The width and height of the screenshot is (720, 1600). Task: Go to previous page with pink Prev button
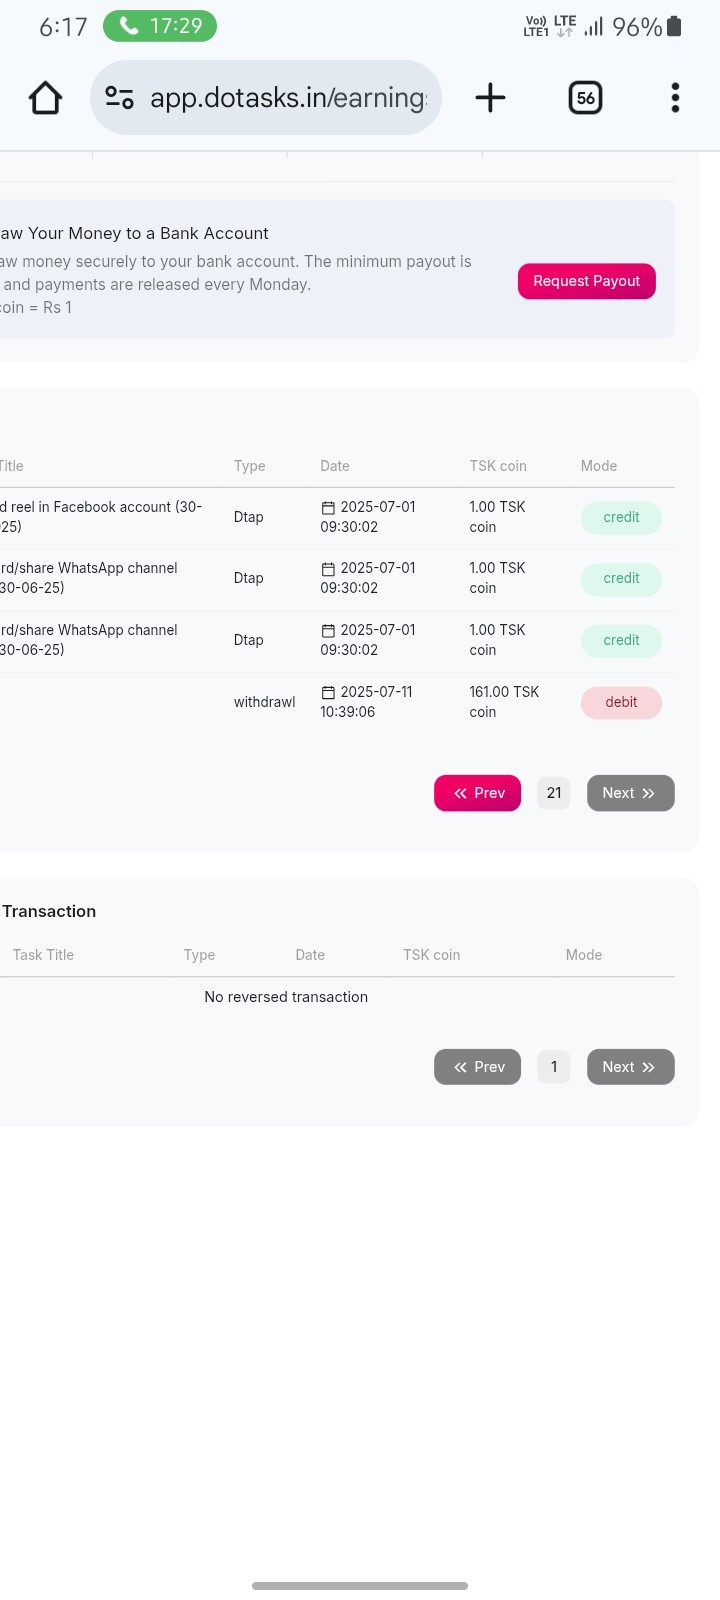[478, 793]
